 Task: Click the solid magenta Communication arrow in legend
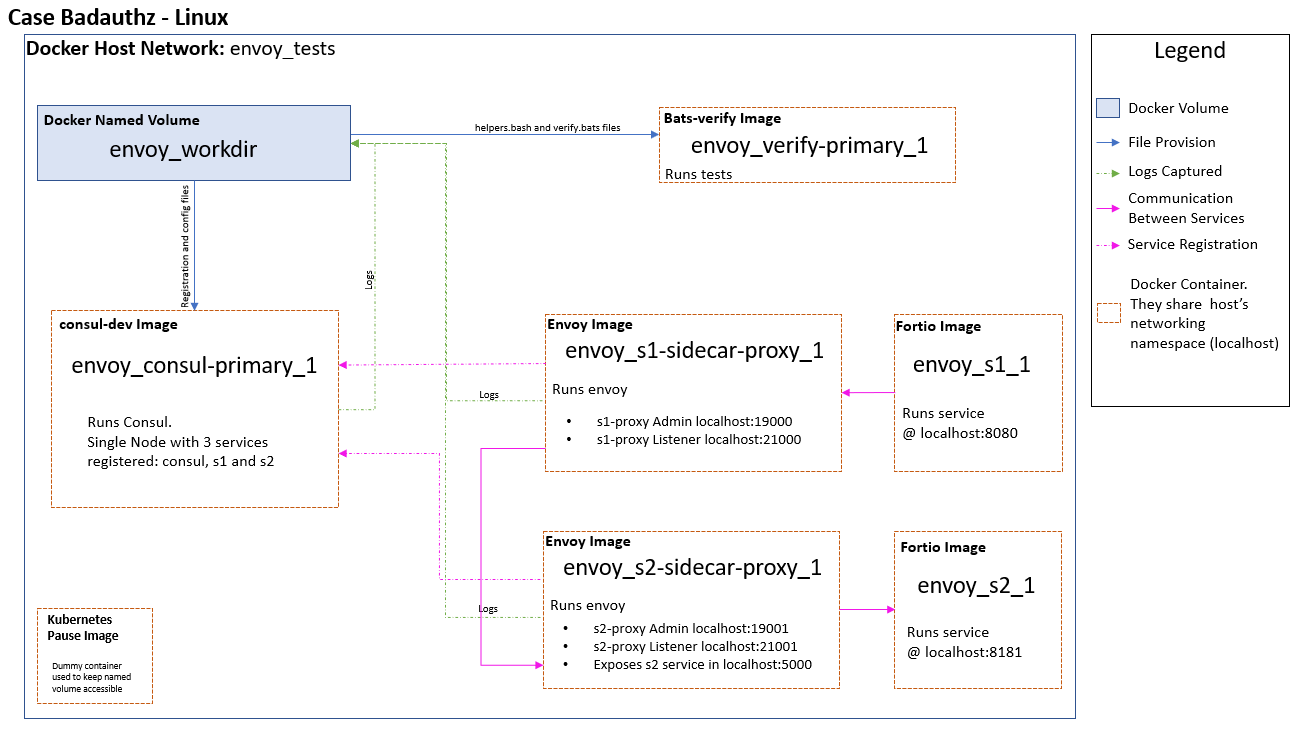[x=1108, y=209]
